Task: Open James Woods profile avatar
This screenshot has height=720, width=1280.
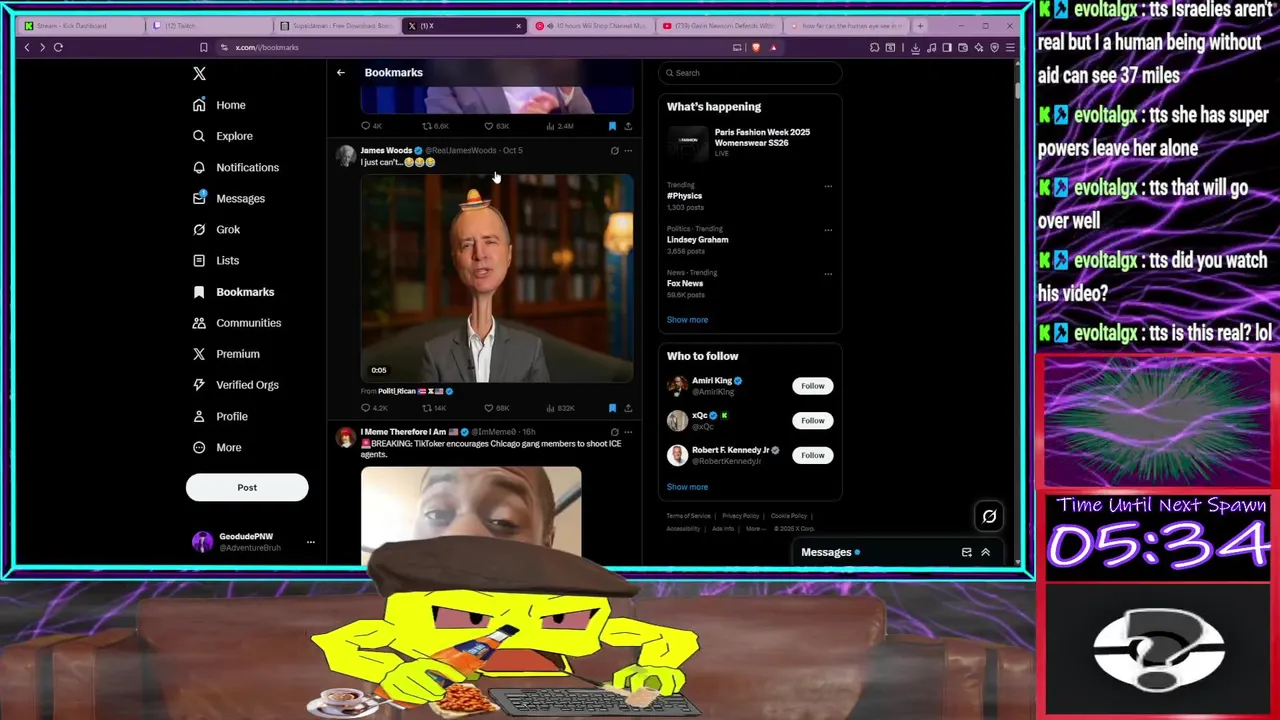Action: click(346, 155)
